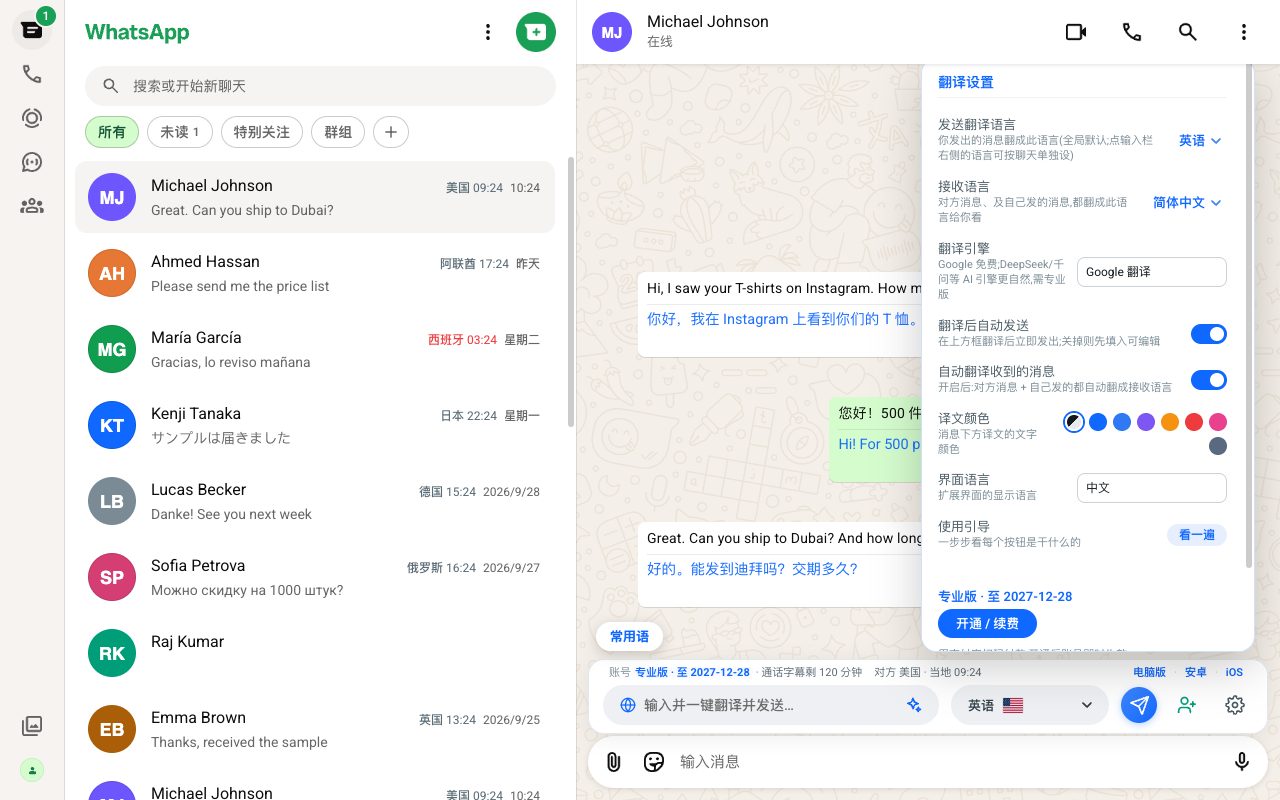Add a new chat filter with plus button

[x=391, y=132]
